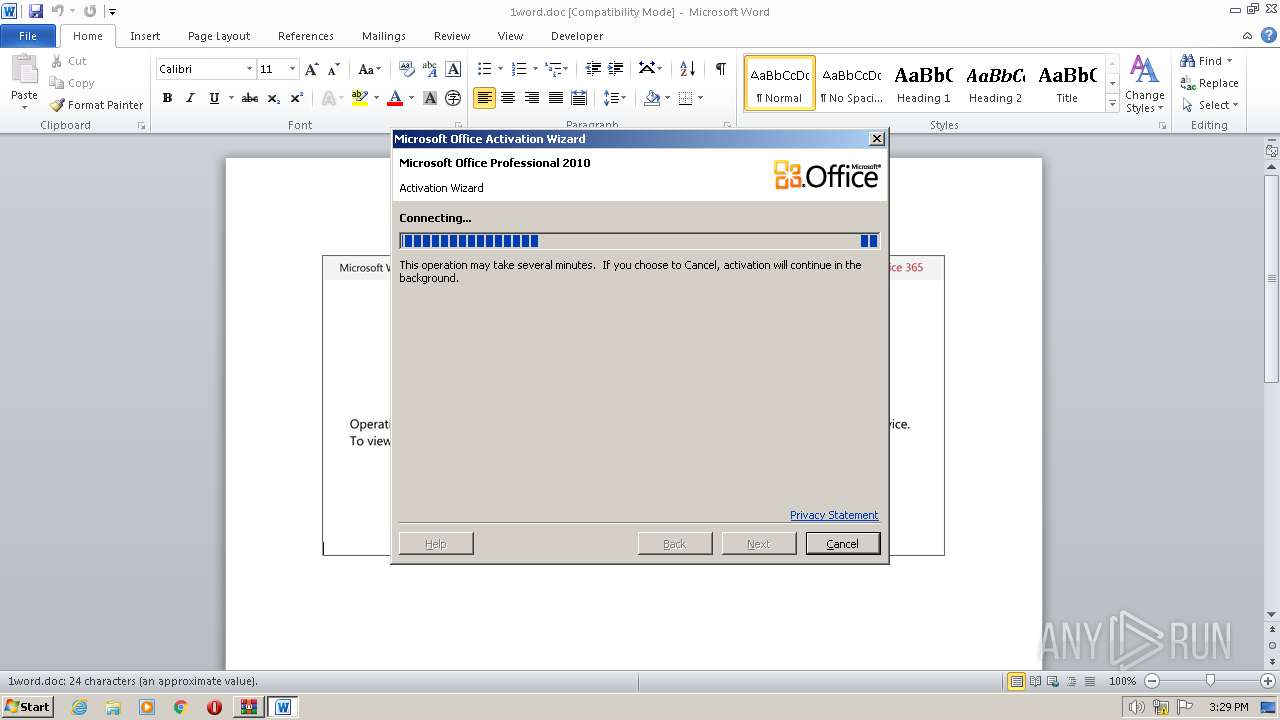Screen dimensions: 1280x720
Task: Click the Word Help question mark icon
Action: 1268,36
